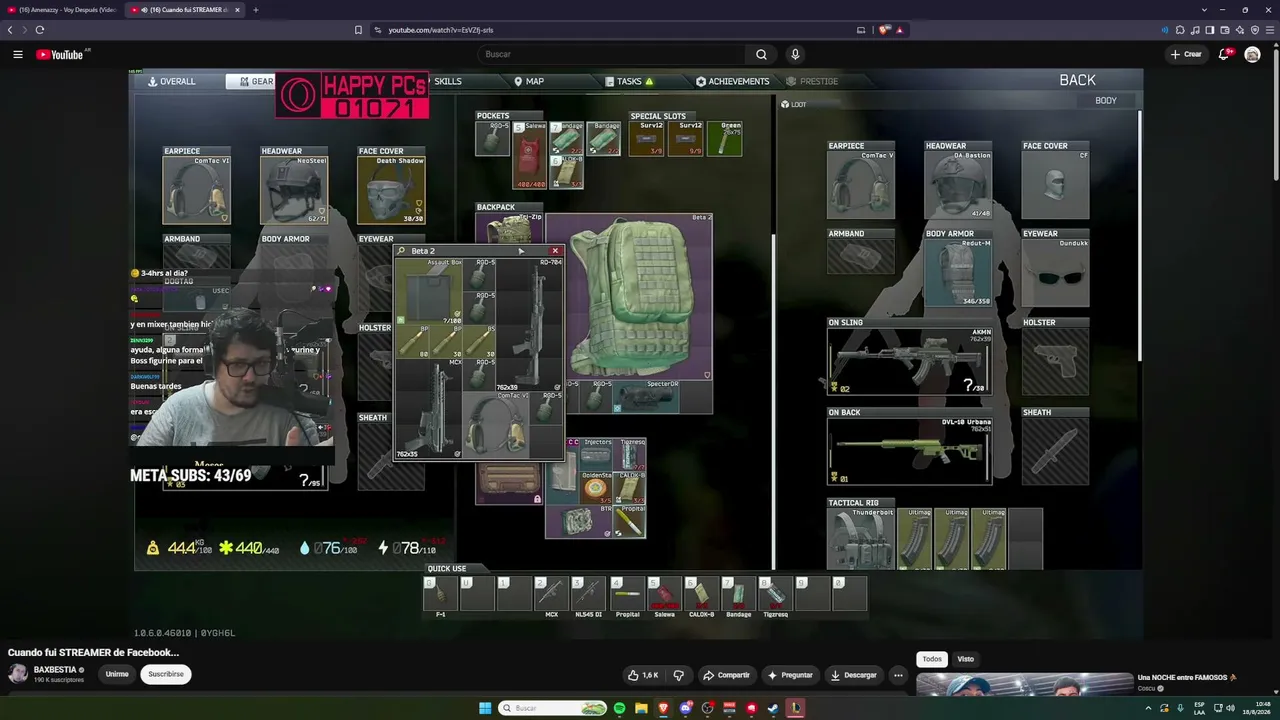
Task: Open the Windows Start menu
Action: 485,708
